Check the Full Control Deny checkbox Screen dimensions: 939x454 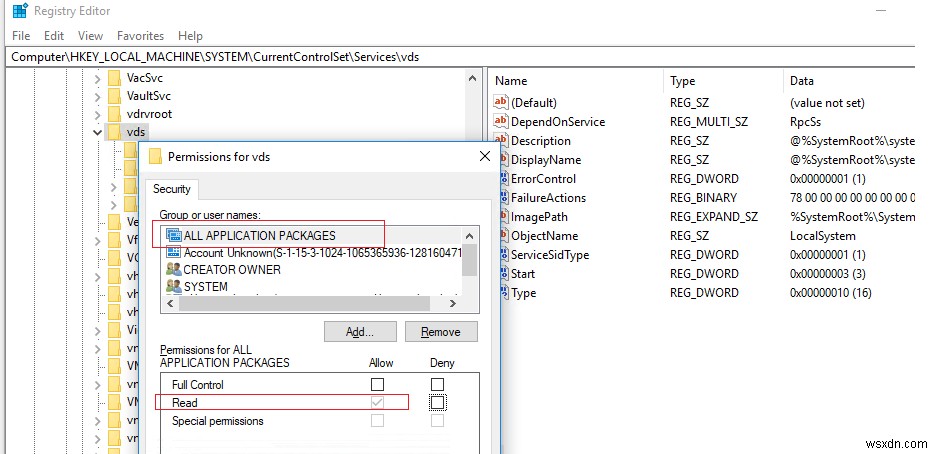tap(437, 384)
